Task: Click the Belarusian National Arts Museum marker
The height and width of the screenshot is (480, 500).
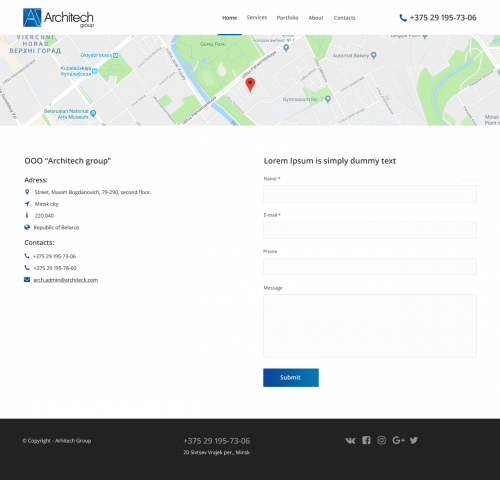Action: pyautogui.click(x=93, y=113)
